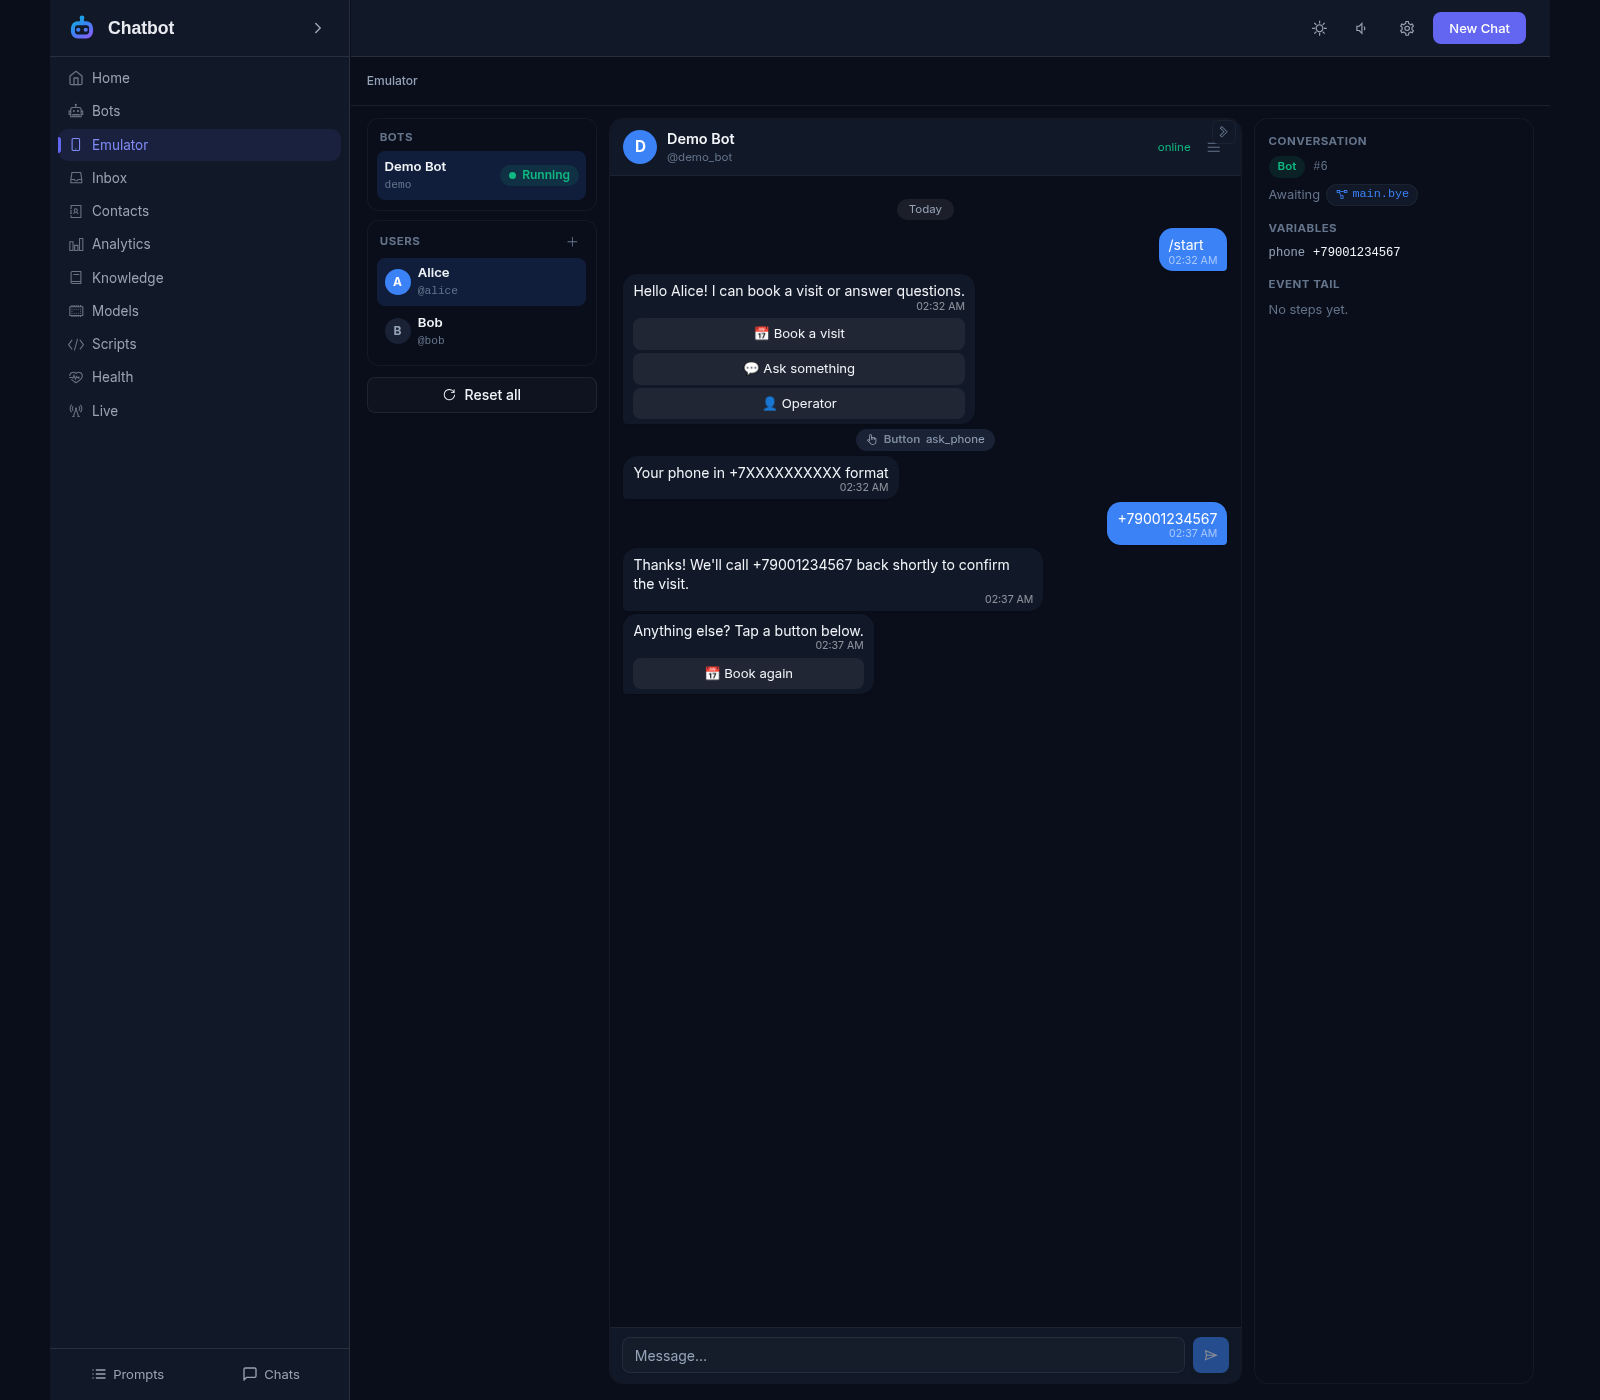This screenshot has height=1400, width=1600.
Task: Click the Chatbot robot logo icon
Action: (82, 28)
